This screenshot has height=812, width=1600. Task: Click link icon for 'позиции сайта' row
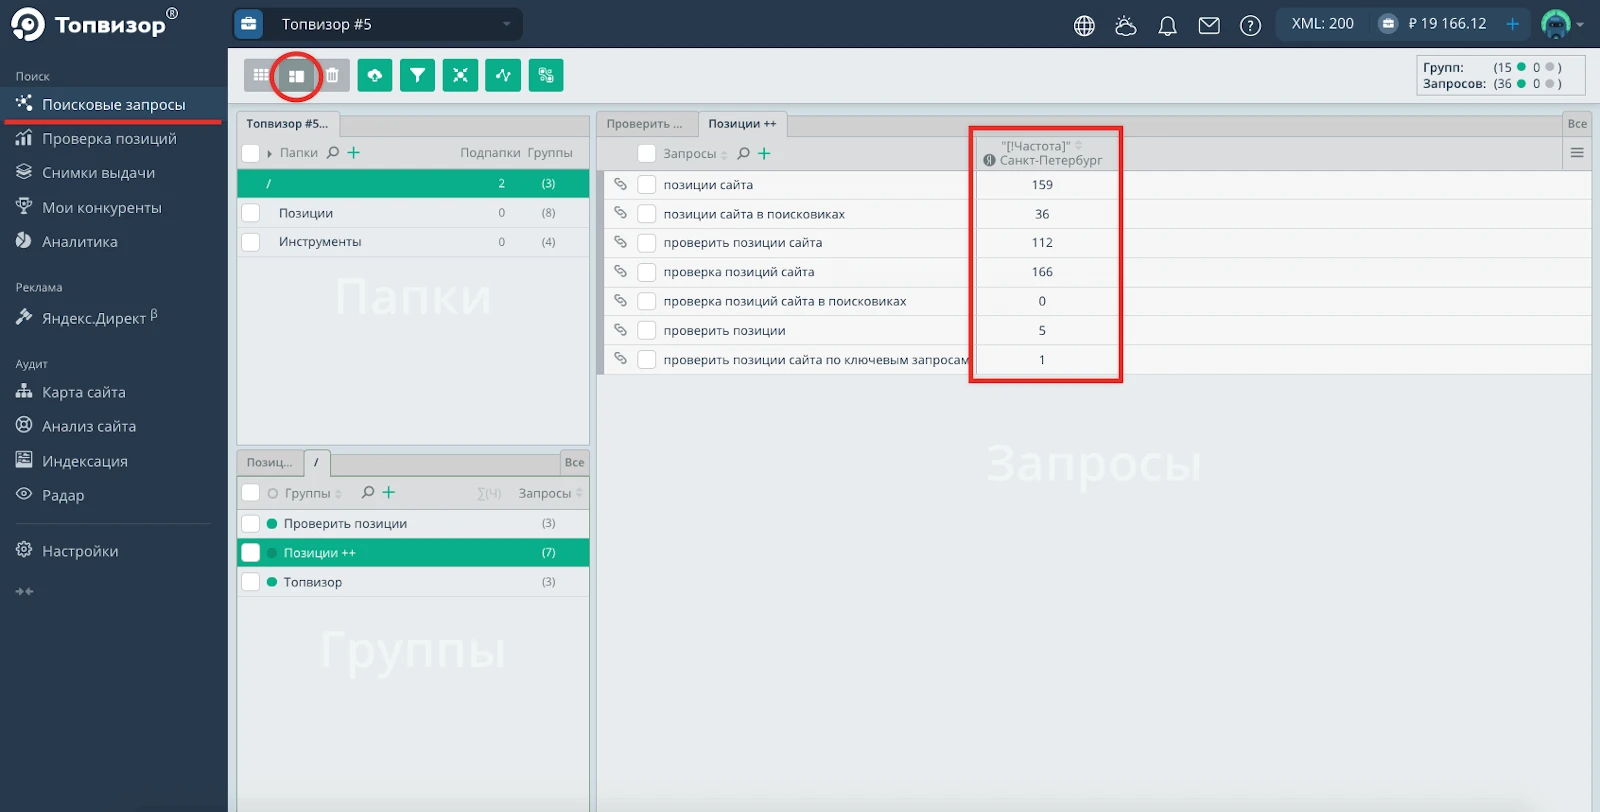pyautogui.click(x=620, y=184)
